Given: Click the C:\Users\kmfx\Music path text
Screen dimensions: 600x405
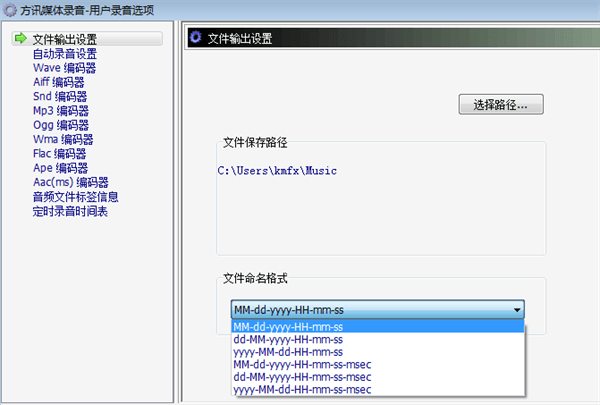Looking at the screenshot, I should 277,171.
